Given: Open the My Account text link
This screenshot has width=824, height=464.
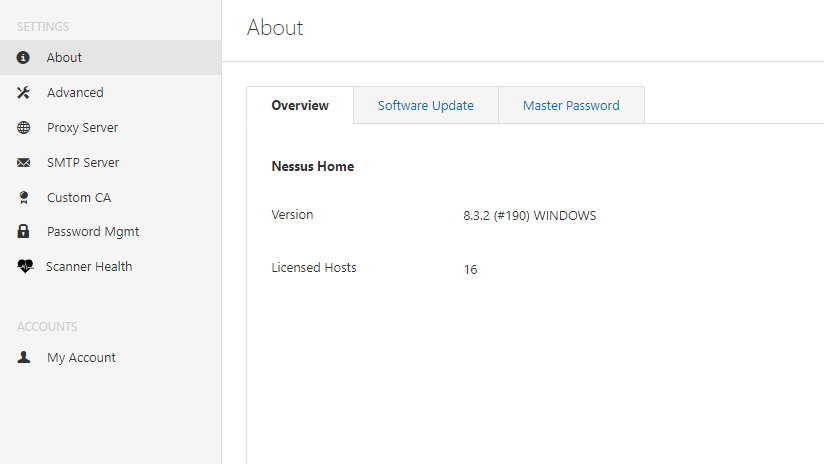Looking at the screenshot, I should 81,358.
